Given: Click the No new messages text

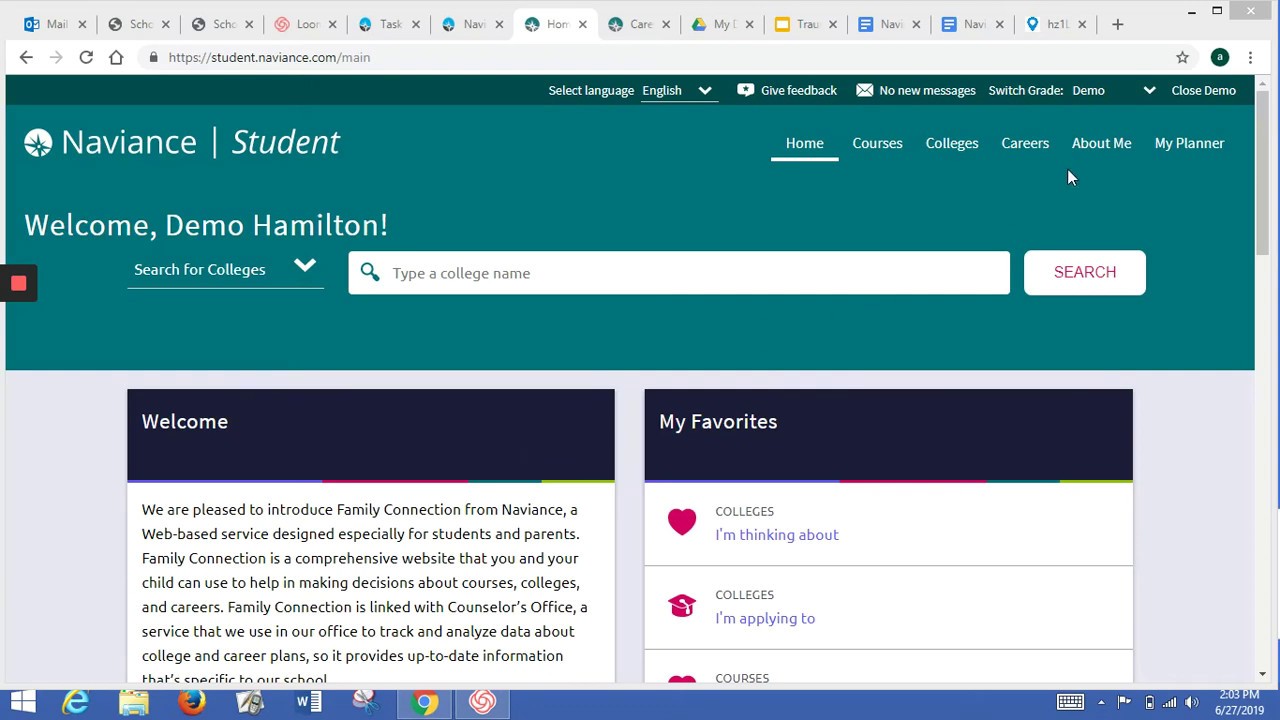Looking at the screenshot, I should 927,90.
